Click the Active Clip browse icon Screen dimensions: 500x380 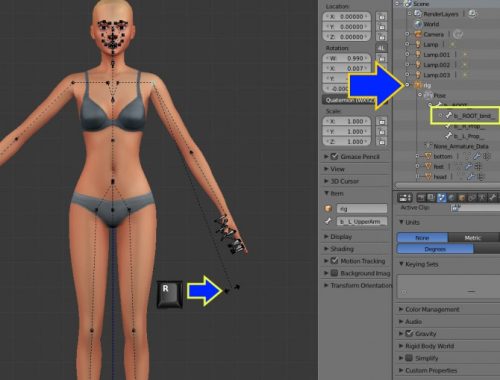tap(455, 208)
